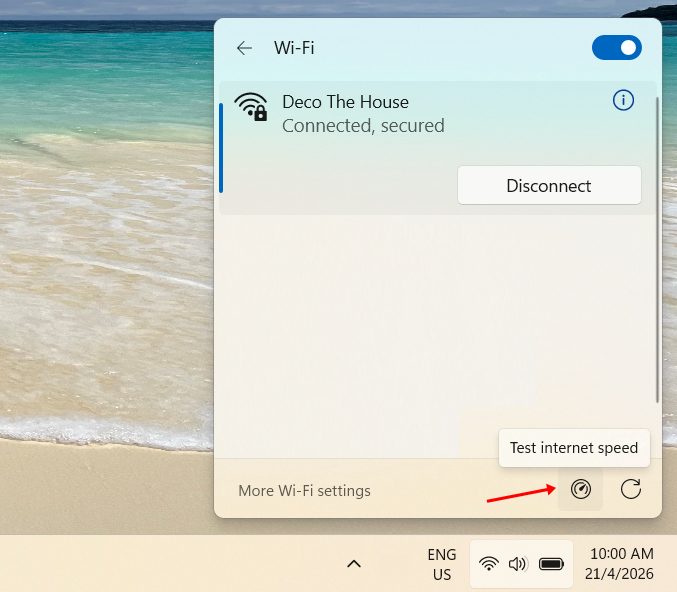Open properties via the info icon
Screen dimensions: 677x592
click(x=623, y=100)
